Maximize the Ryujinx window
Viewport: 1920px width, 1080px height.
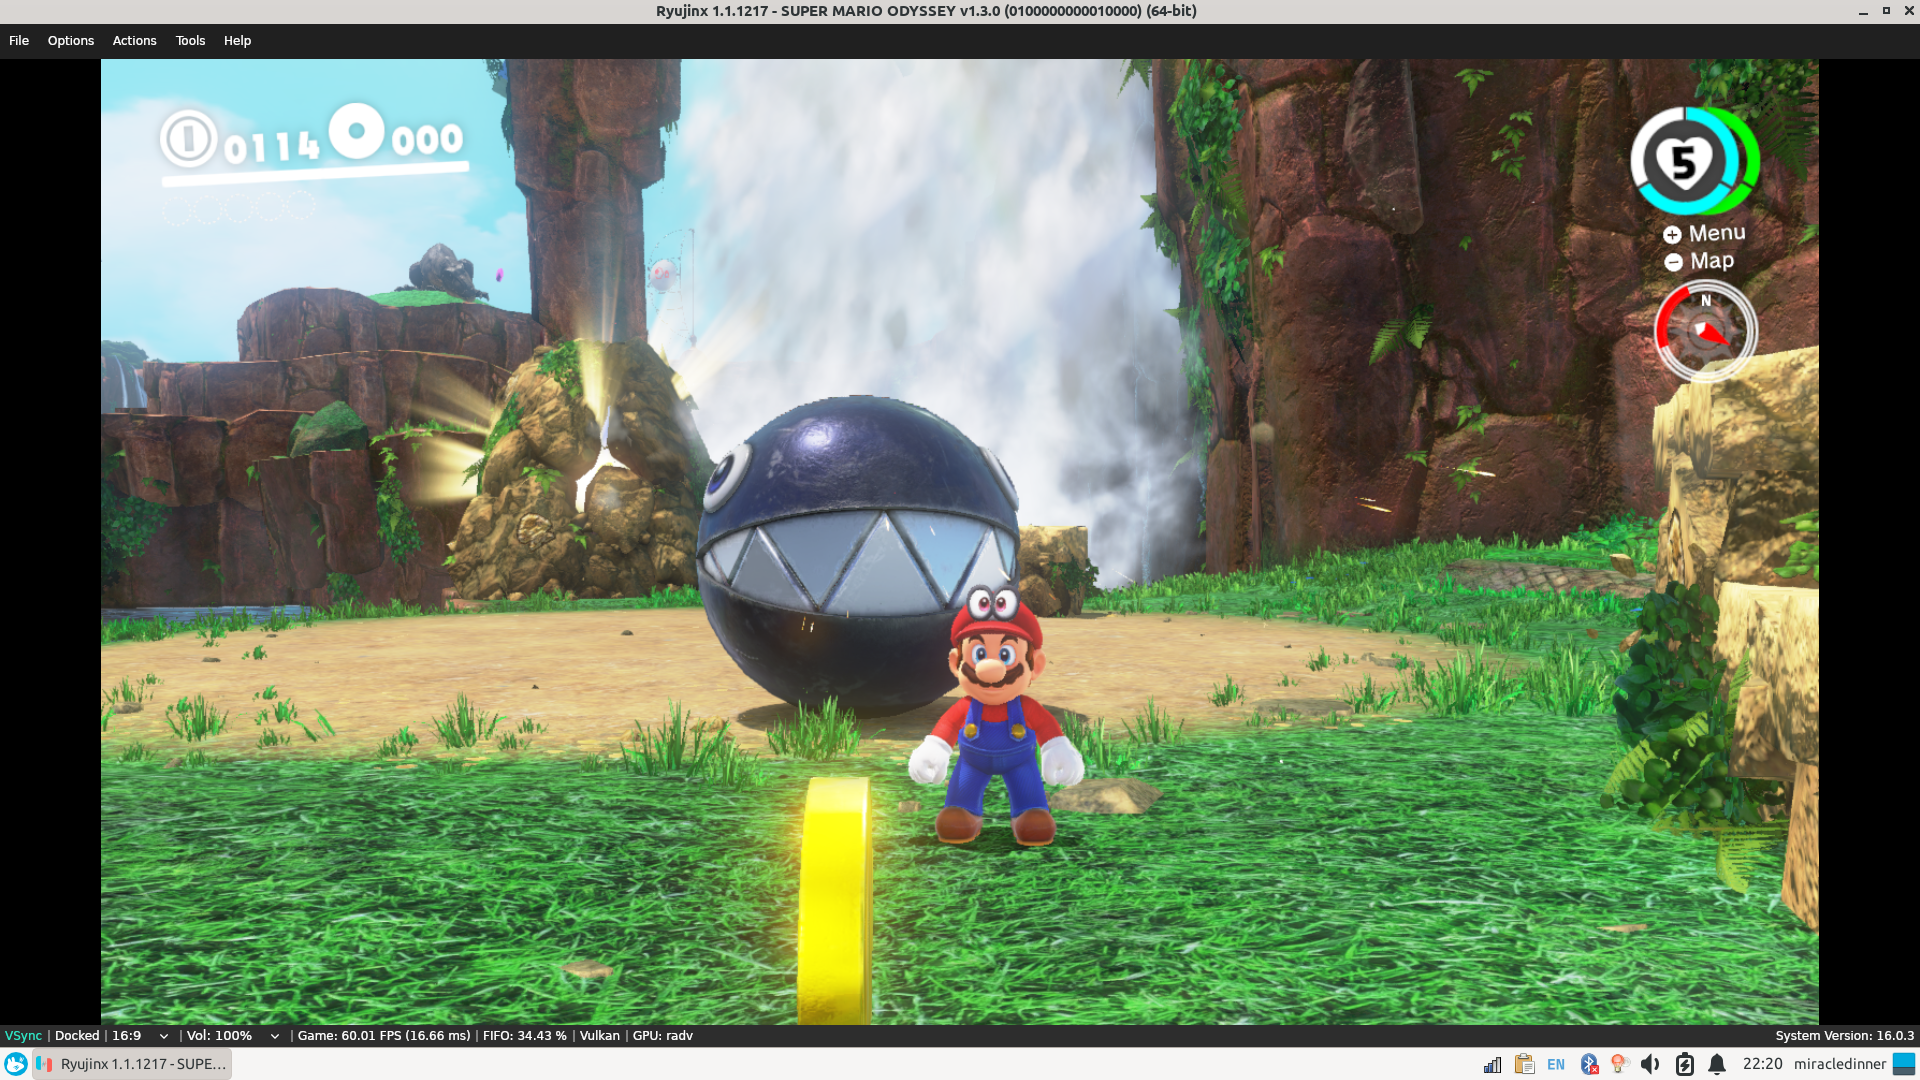pyautogui.click(x=1886, y=11)
